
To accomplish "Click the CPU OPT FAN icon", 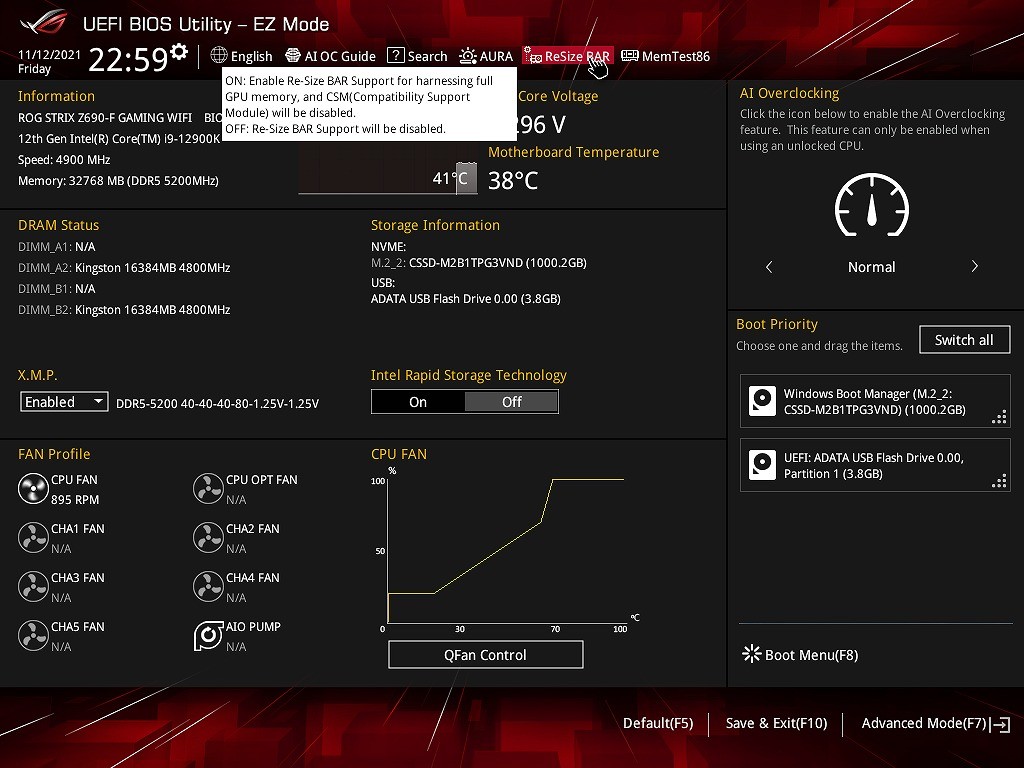I will click(x=208, y=488).
